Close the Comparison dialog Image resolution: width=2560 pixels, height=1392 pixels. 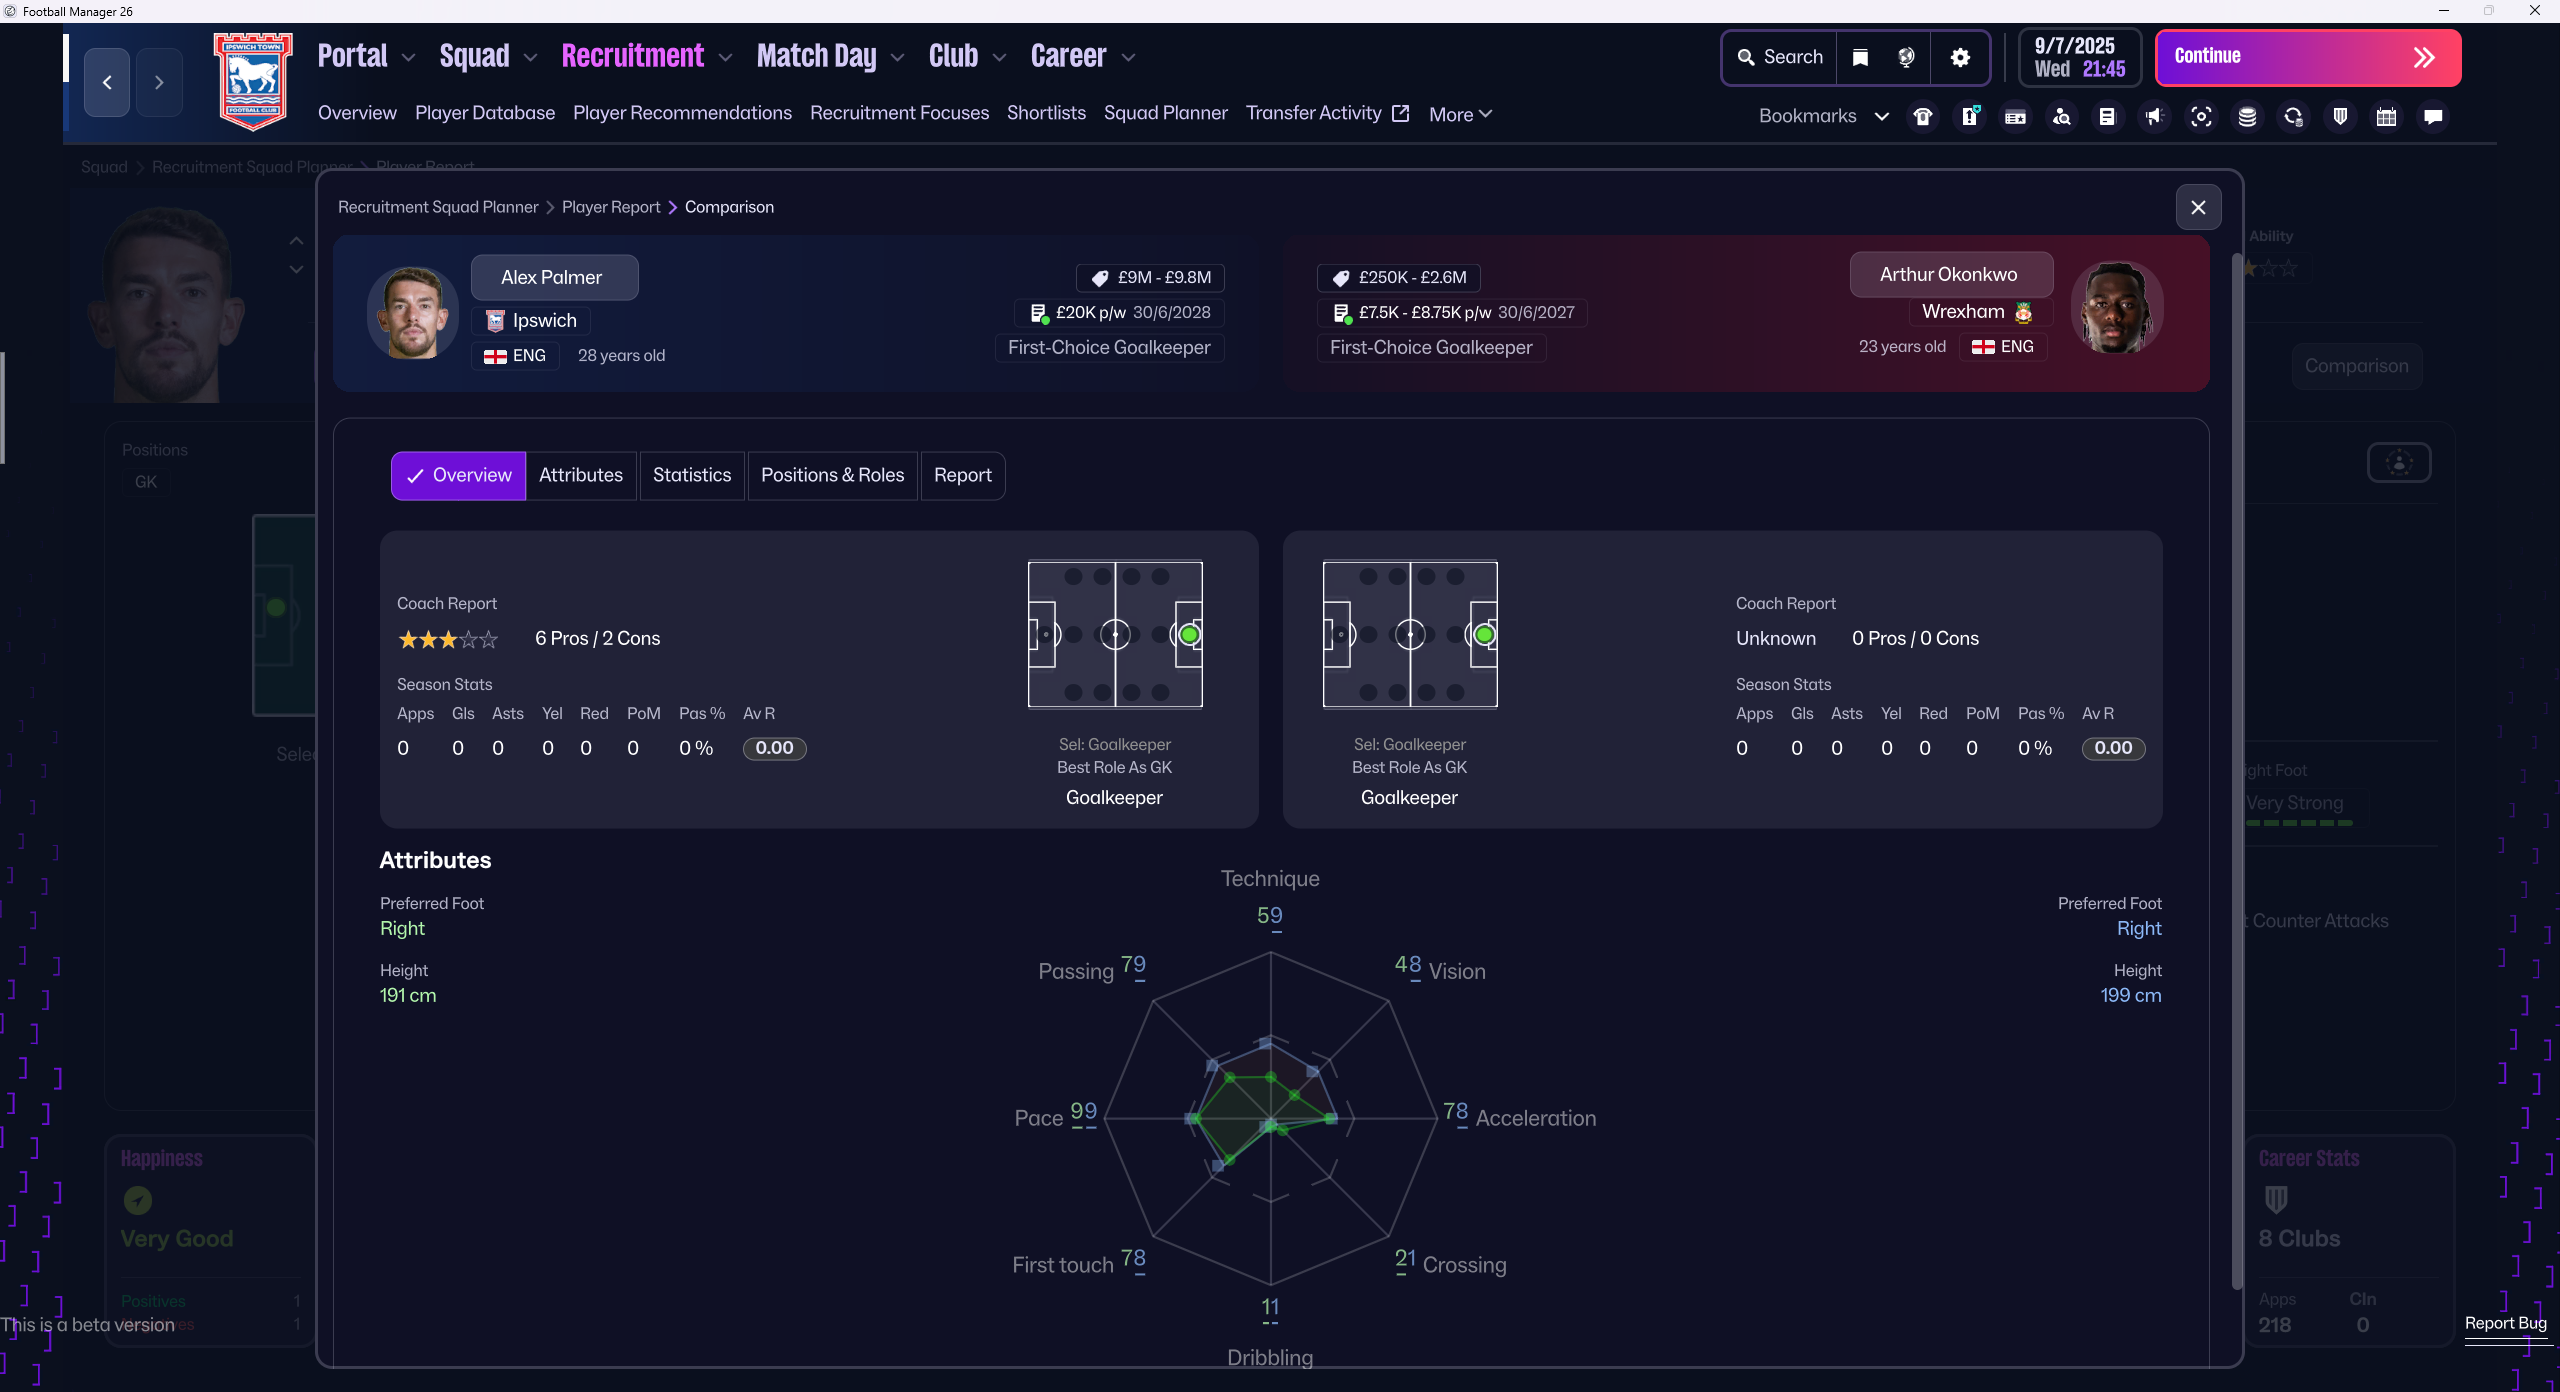[x=2198, y=207]
